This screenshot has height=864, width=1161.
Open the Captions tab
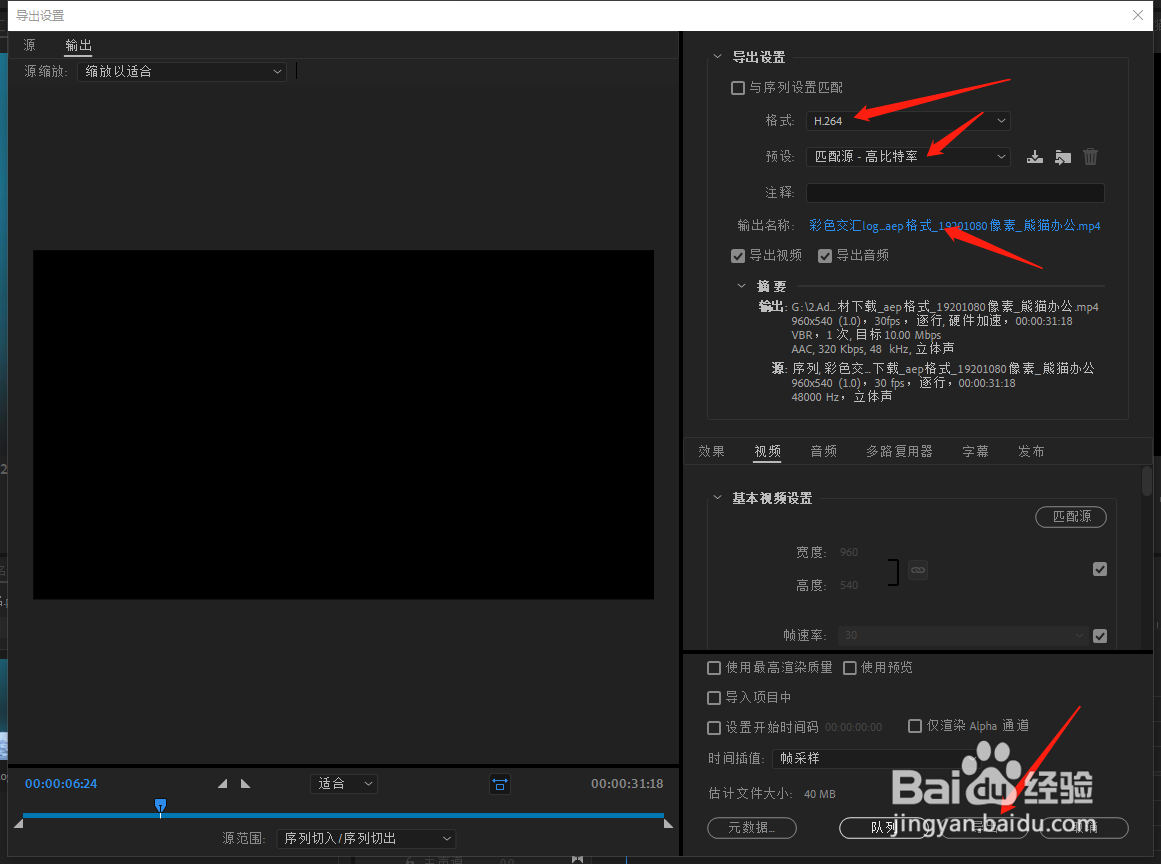click(975, 452)
